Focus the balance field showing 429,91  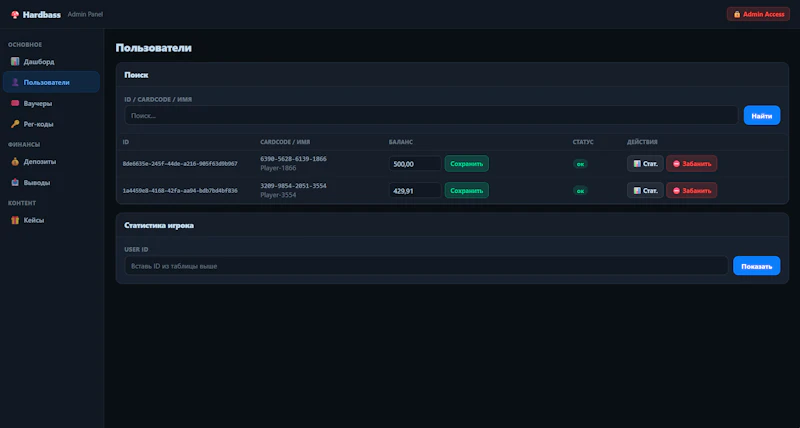(x=415, y=190)
